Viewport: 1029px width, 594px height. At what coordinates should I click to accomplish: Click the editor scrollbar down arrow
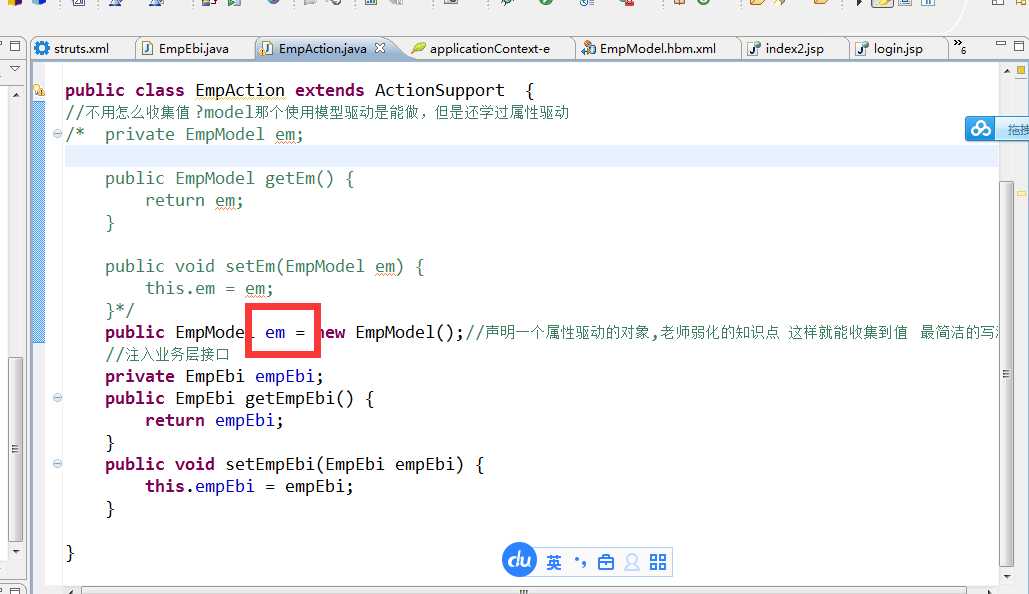coord(1007,577)
